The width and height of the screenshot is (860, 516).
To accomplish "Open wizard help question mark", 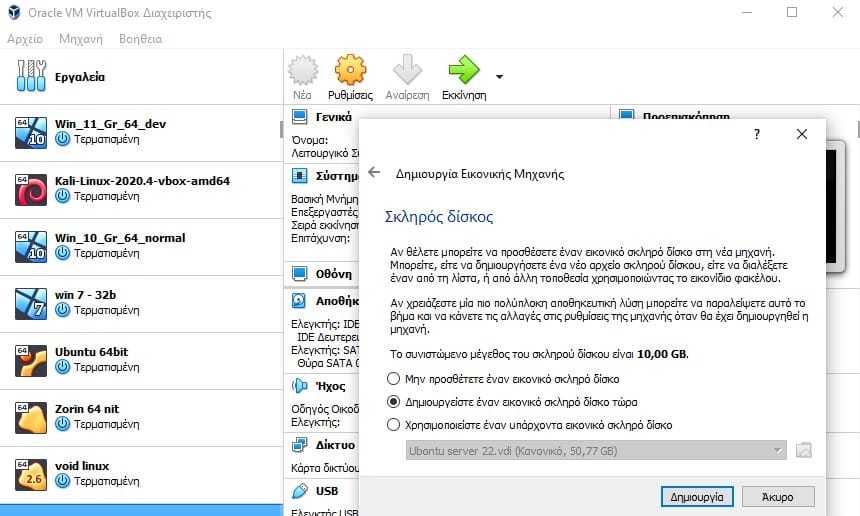I will (757, 134).
